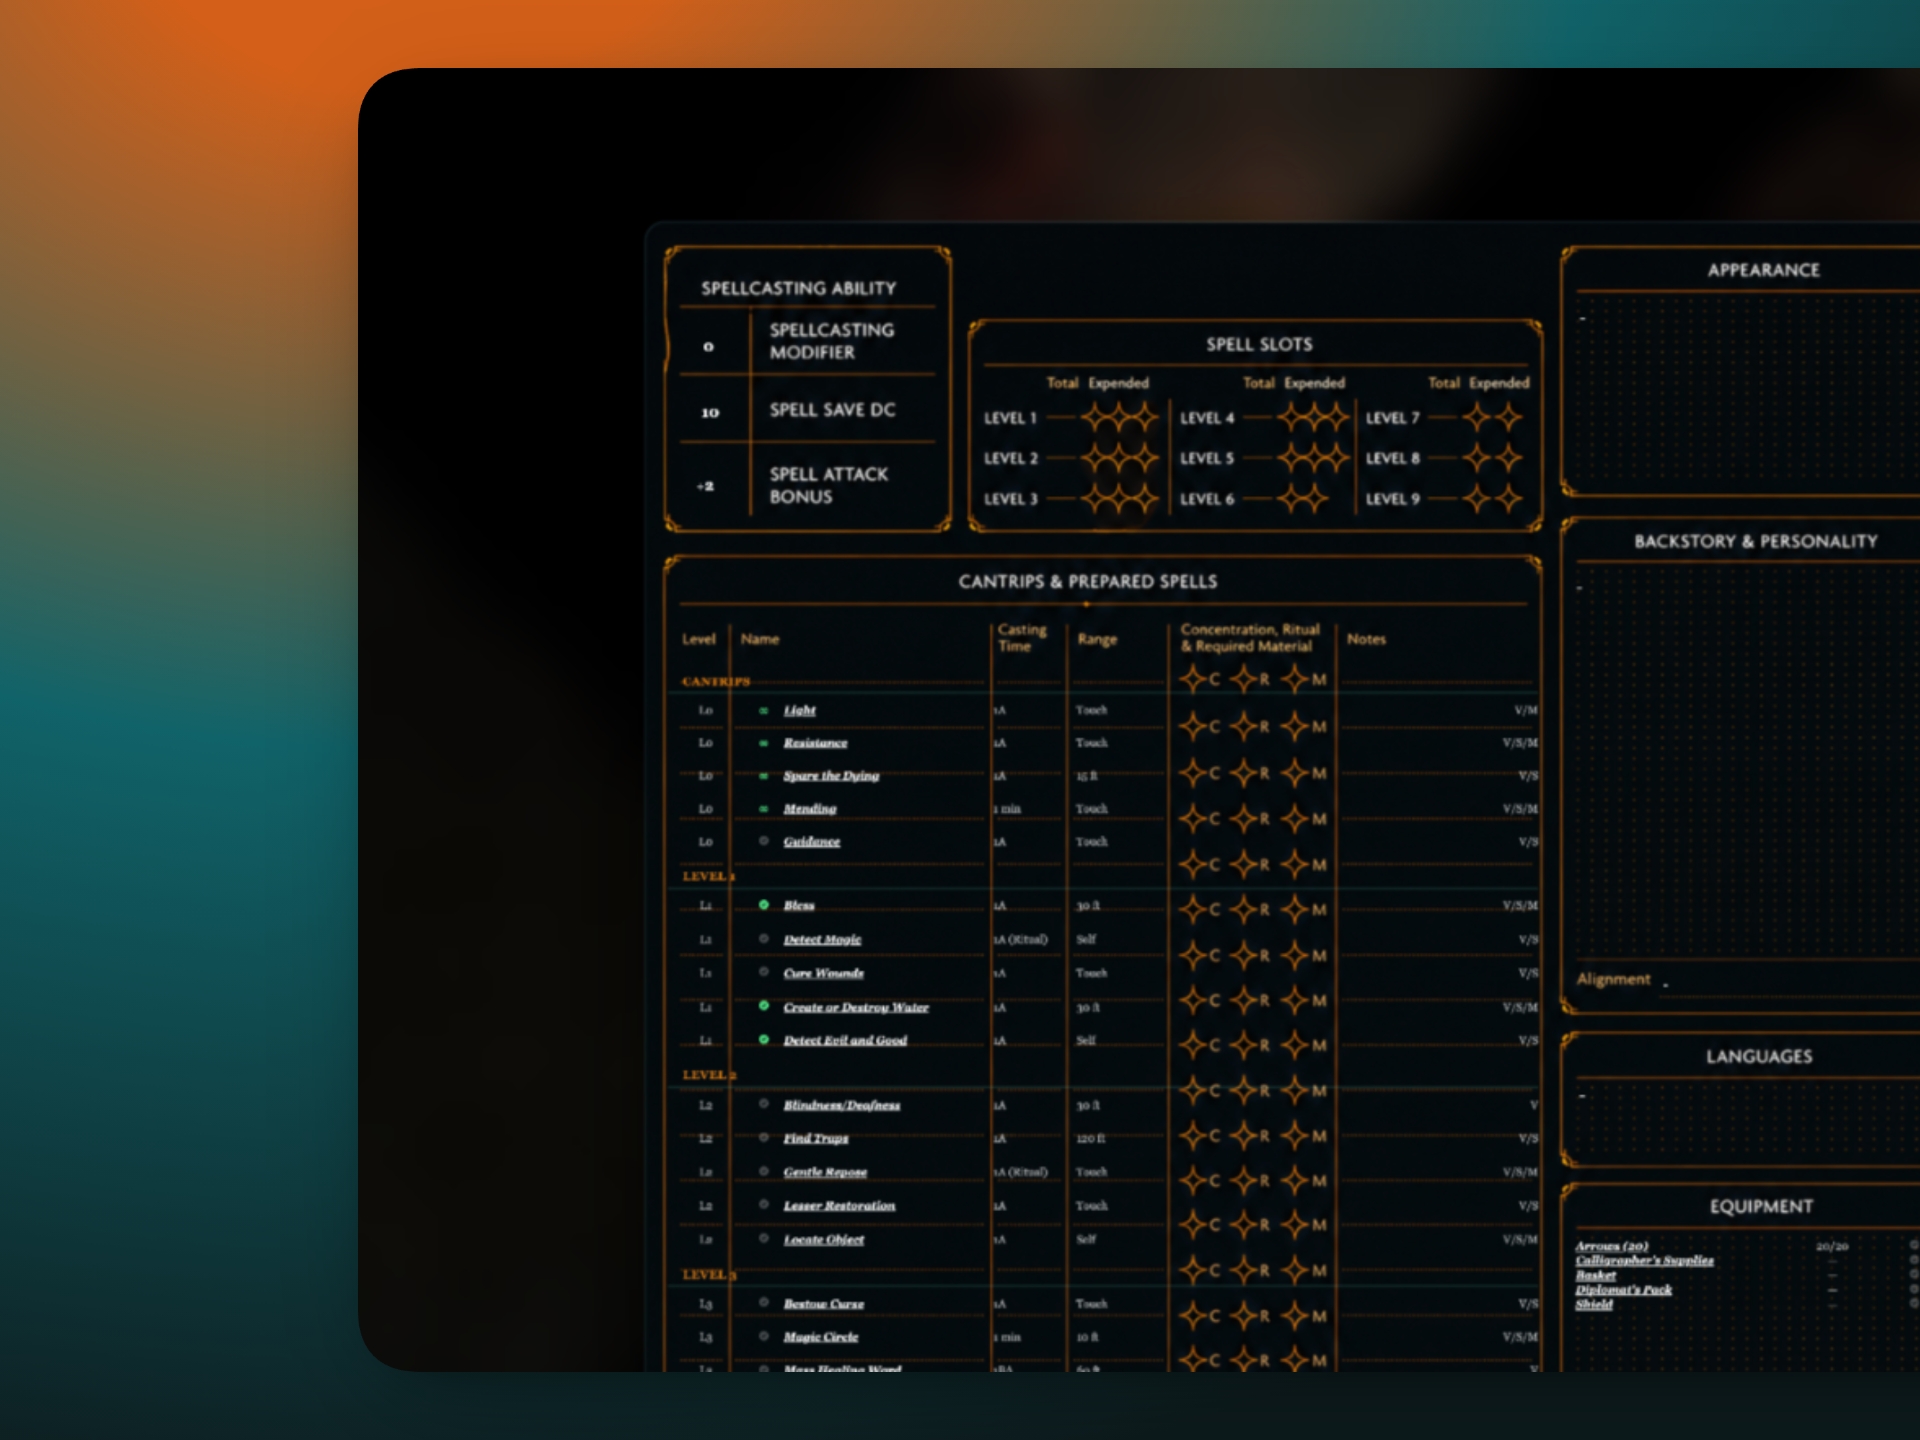Click the Level 1 spell slot total field
Screen dimensions: 1920x1440
1061,418
